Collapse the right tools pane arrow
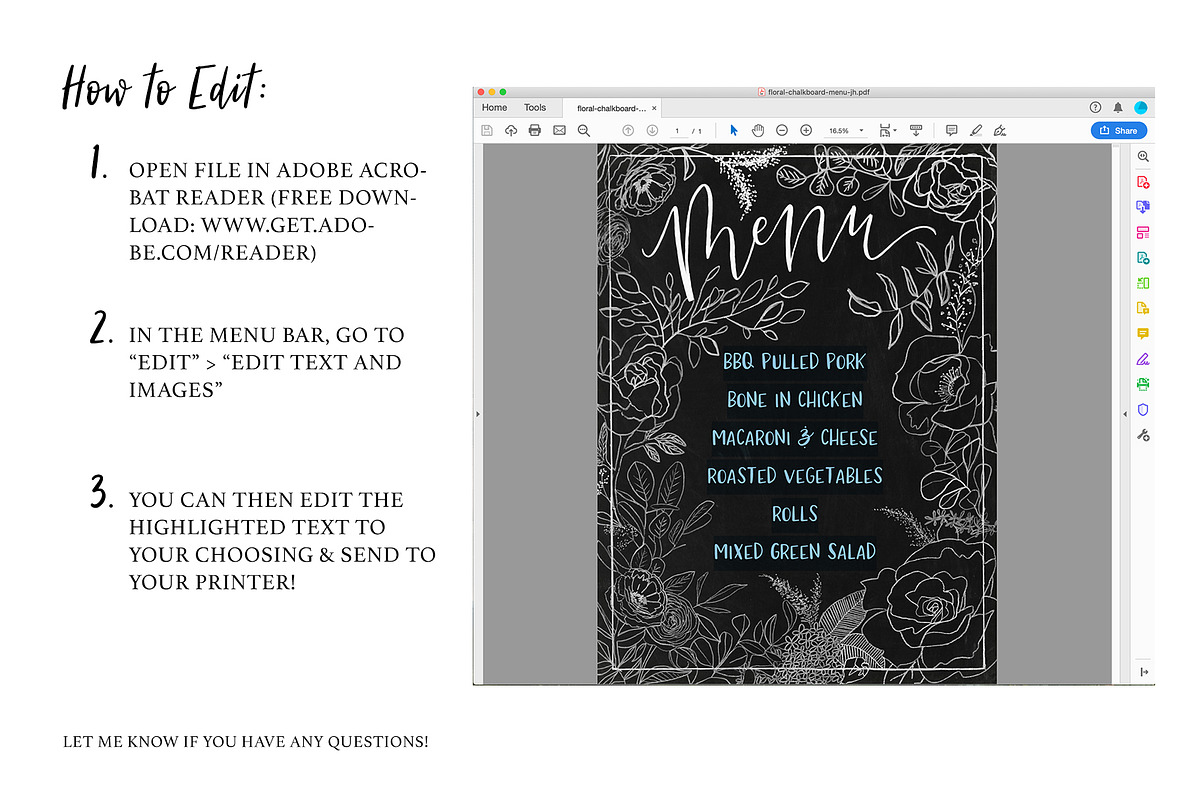Screen dimensions: 1200x800 point(1124,413)
